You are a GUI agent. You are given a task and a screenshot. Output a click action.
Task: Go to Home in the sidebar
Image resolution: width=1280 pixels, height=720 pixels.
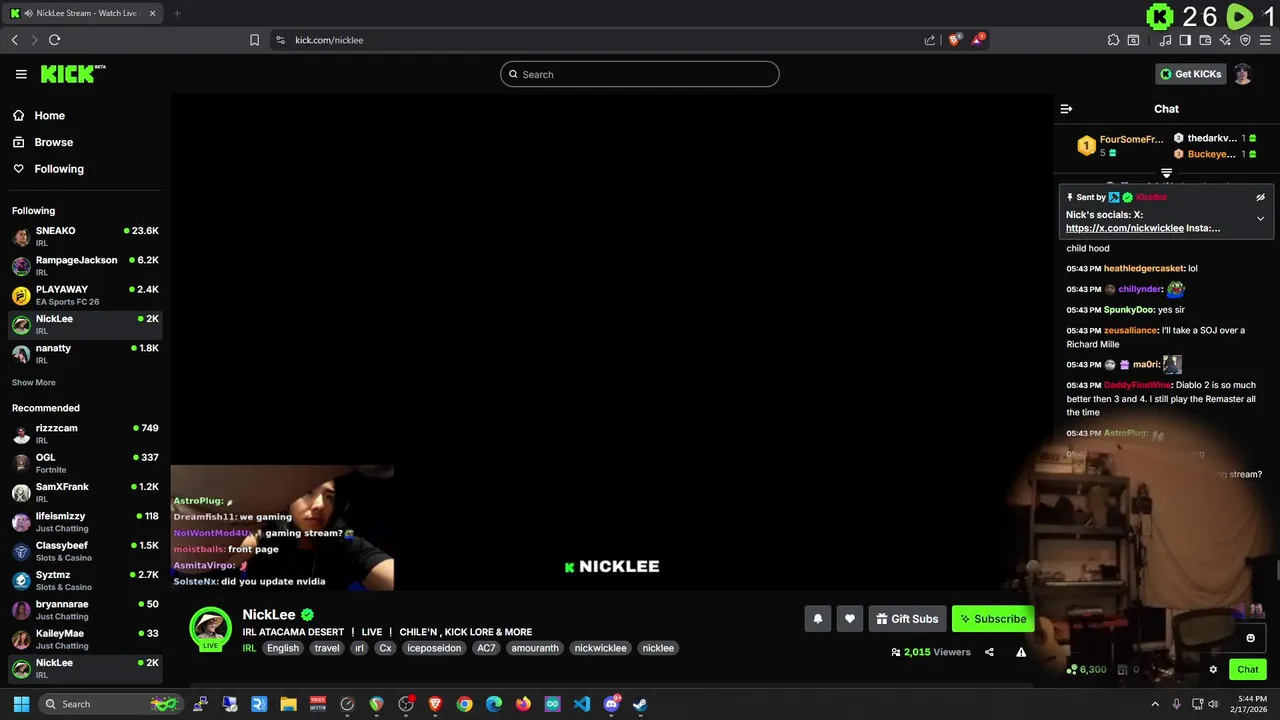coord(49,116)
